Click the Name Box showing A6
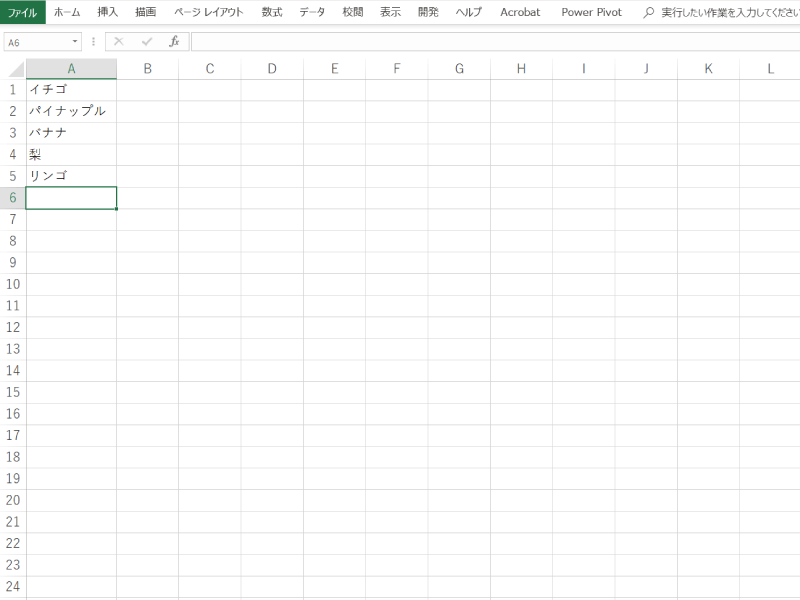Viewport: 800px width, 600px height. click(36, 42)
